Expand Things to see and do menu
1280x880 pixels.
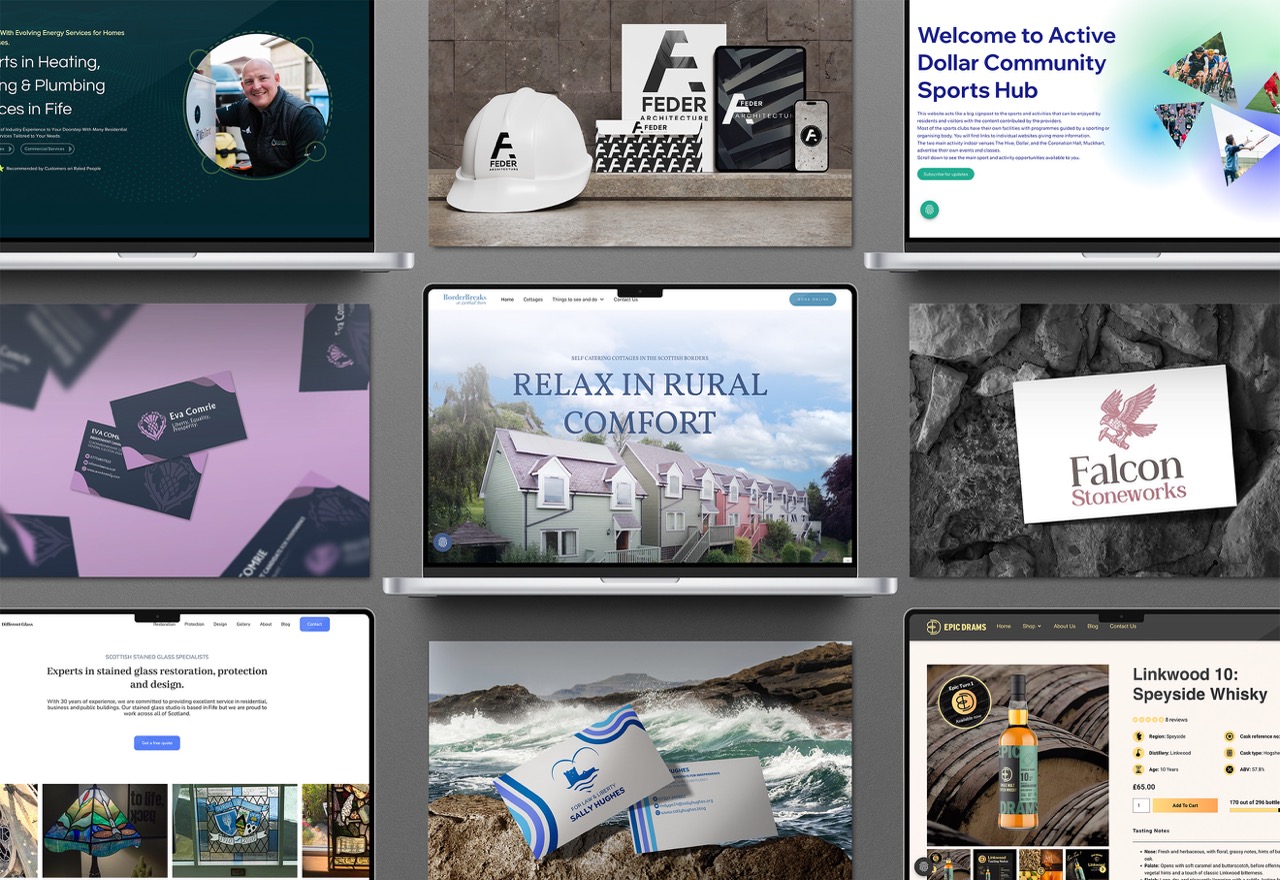pyautogui.click(x=578, y=299)
